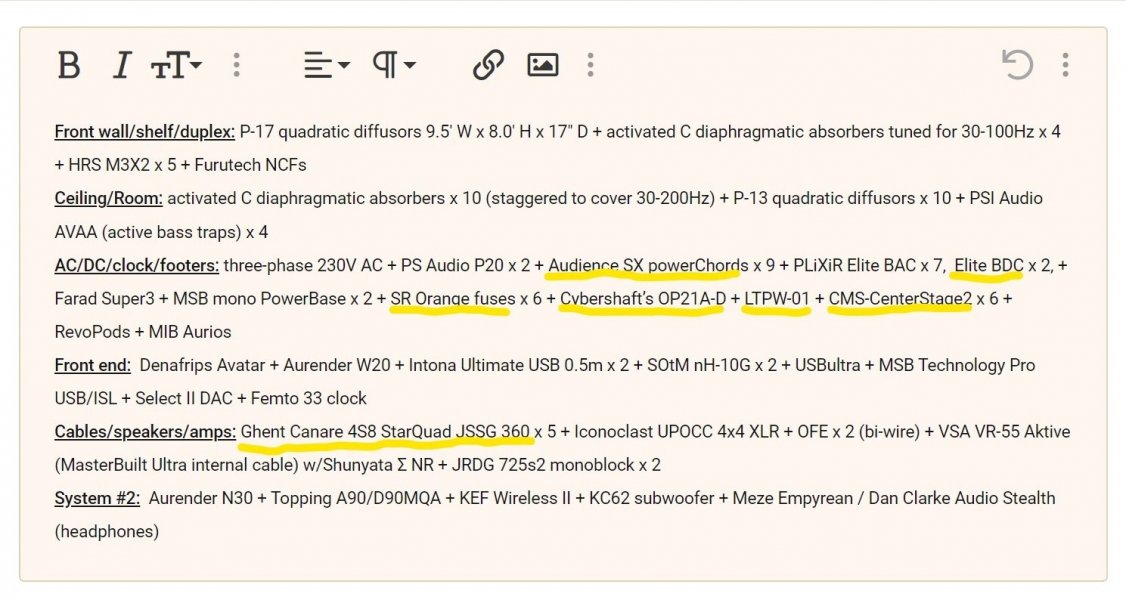Open more options right of insert image icon

tap(590, 66)
